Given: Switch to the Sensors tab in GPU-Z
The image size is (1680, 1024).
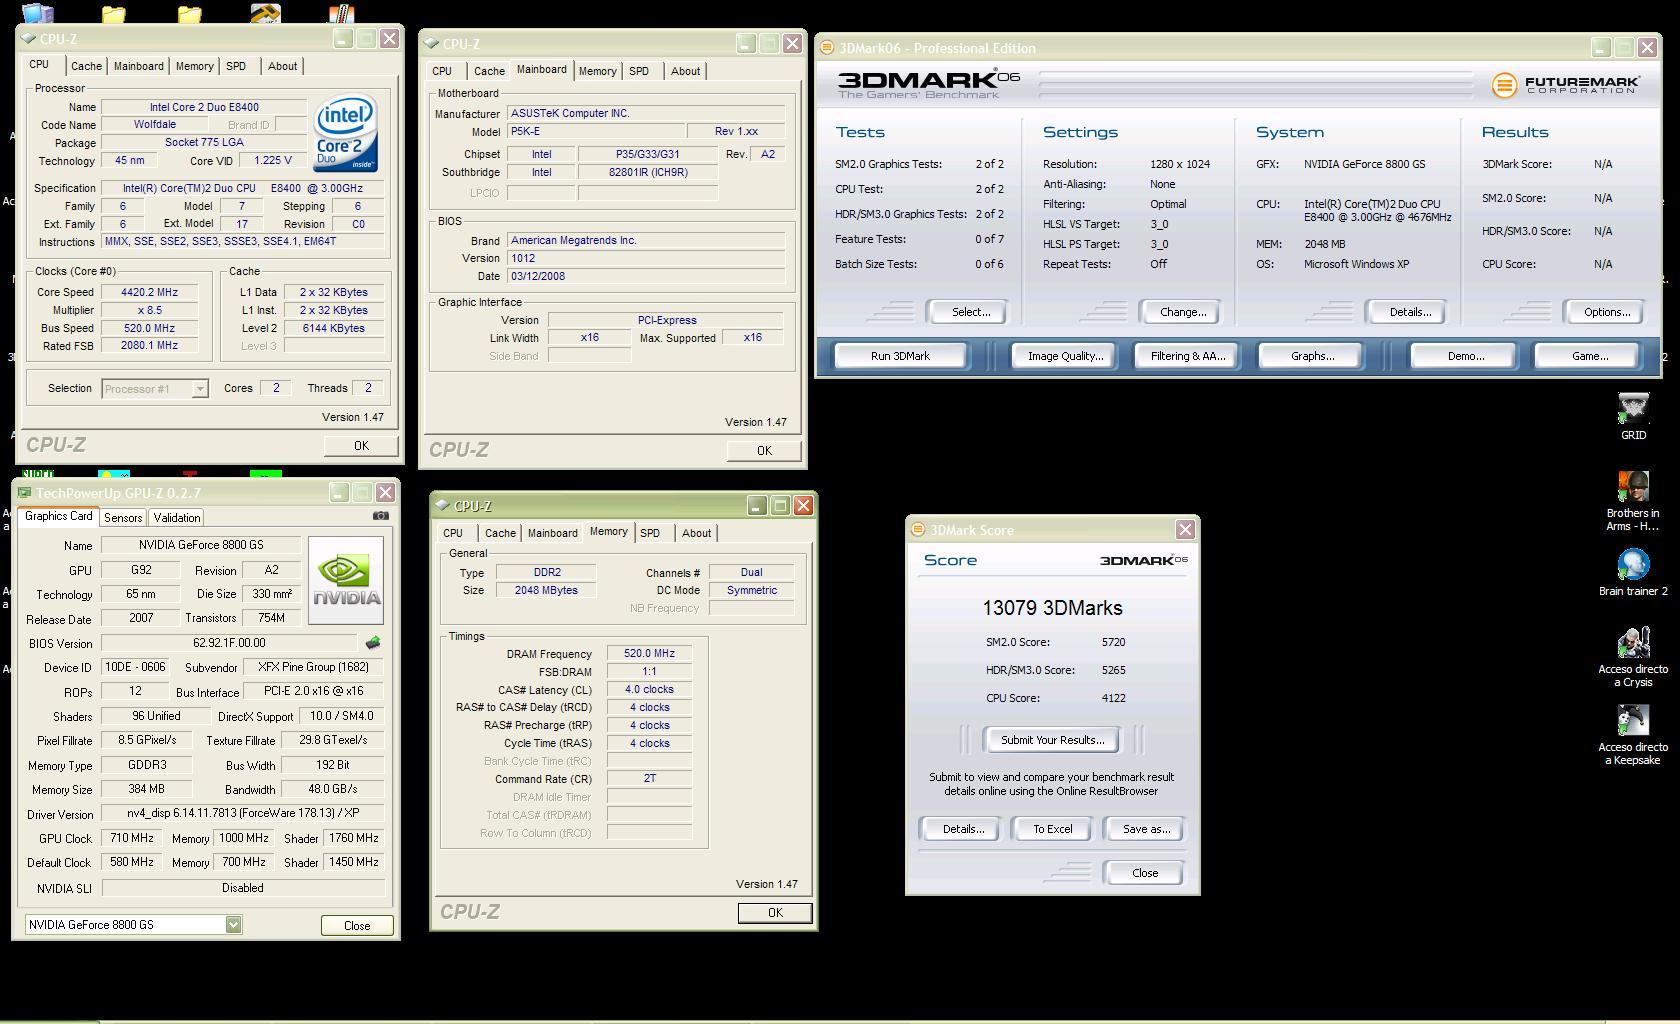Looking at the screenshot, I should coord(123,518).
